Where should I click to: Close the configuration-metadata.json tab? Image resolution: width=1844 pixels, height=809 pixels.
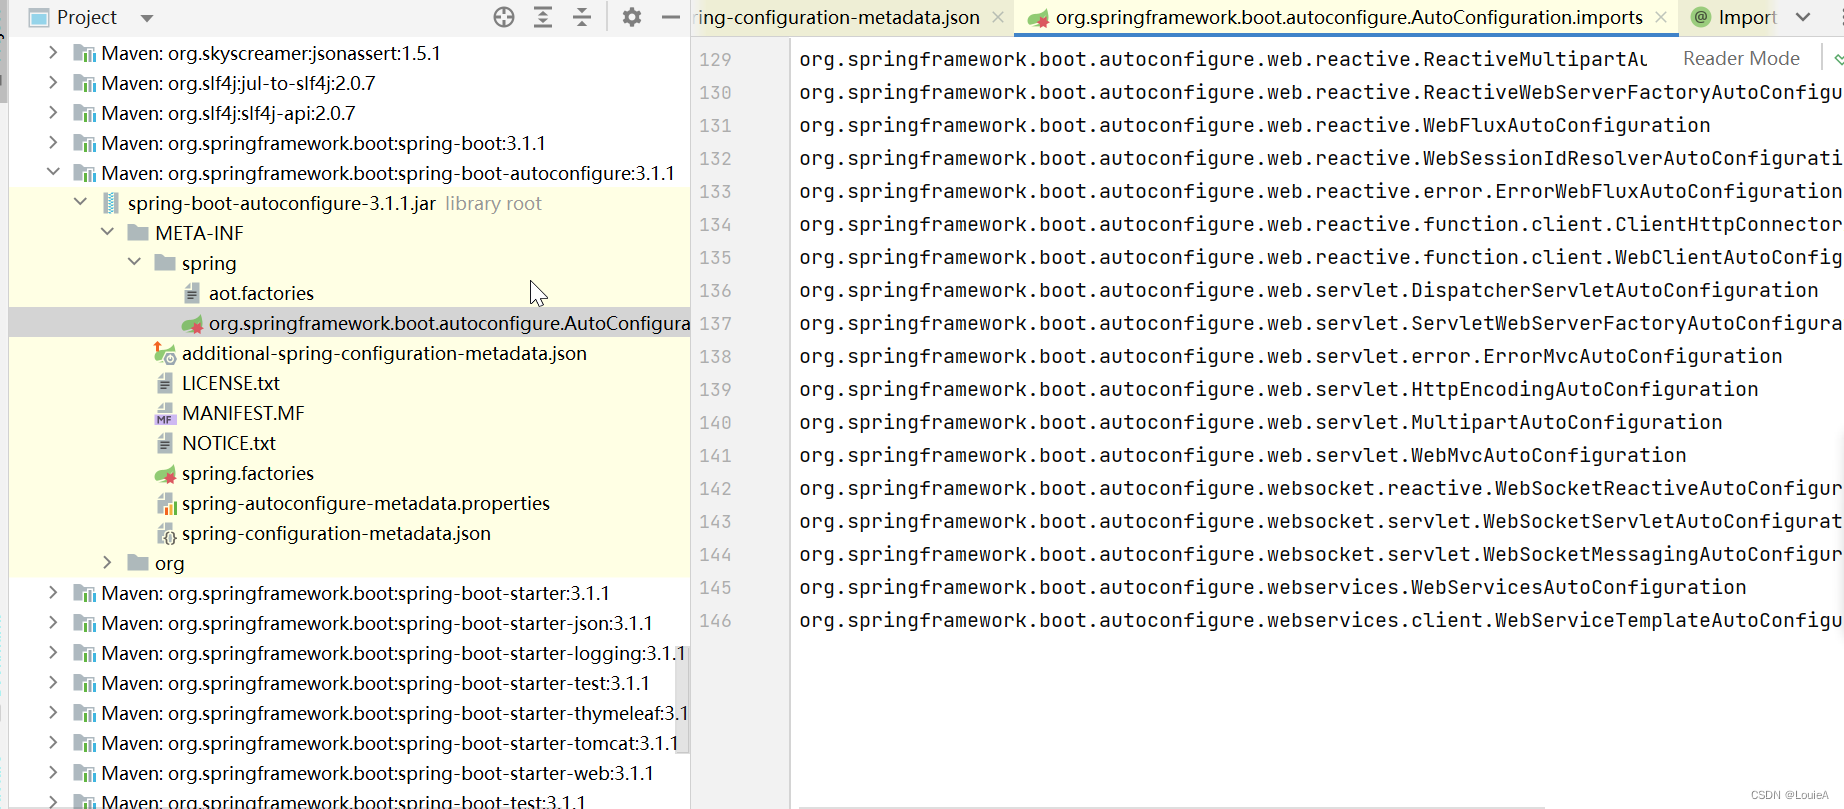(998, 17)
